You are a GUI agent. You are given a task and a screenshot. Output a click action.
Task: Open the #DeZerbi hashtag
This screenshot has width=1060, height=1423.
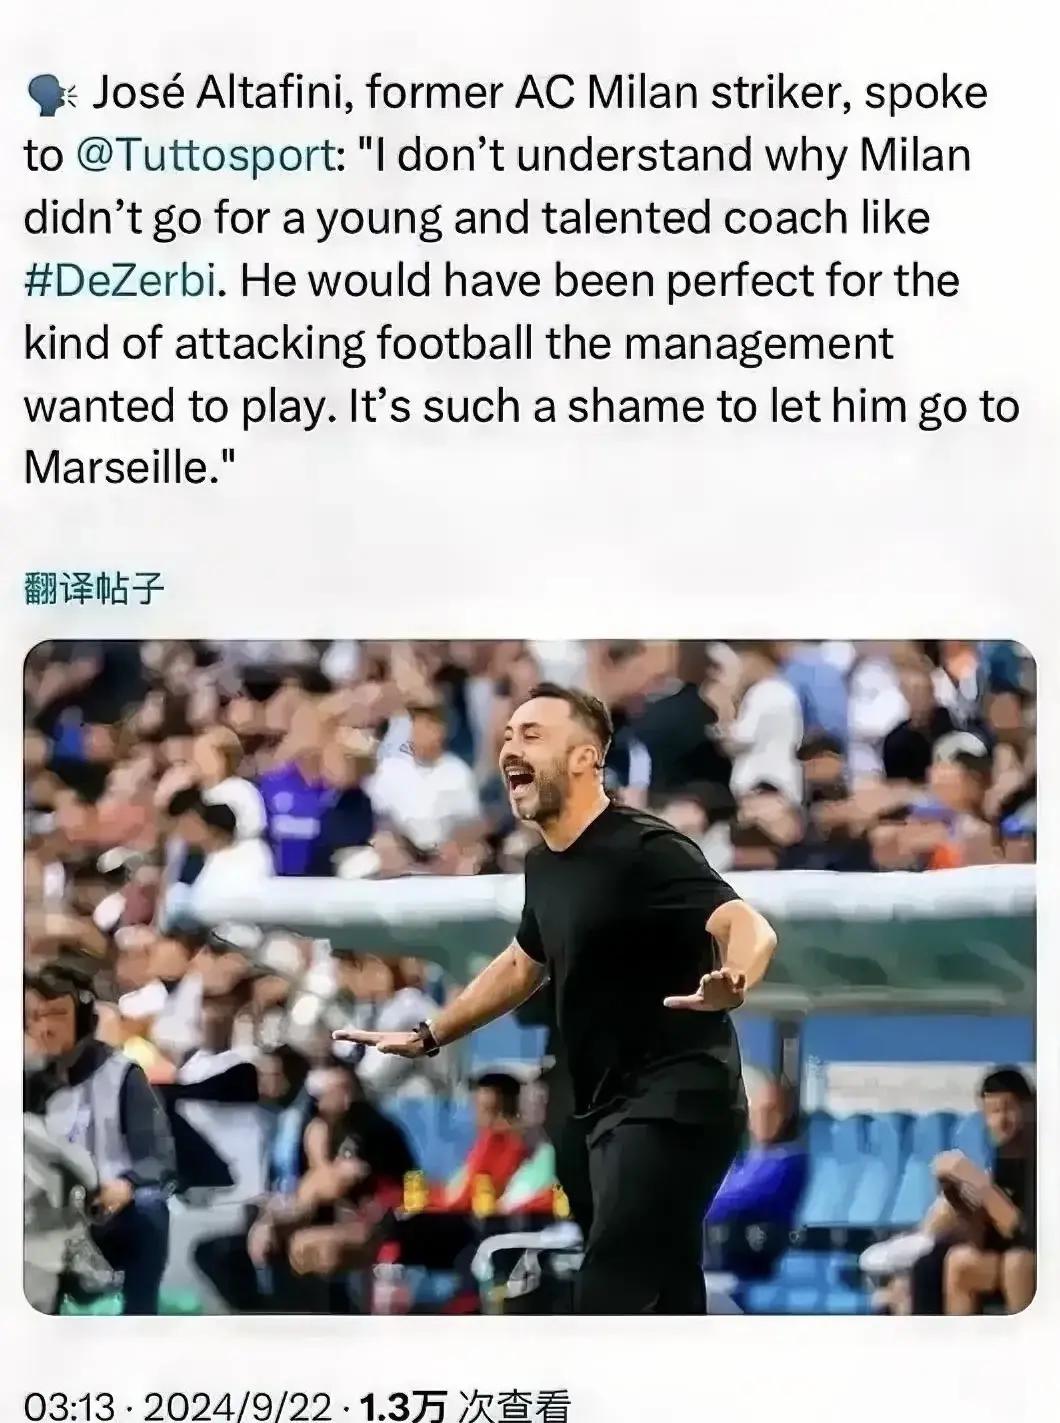[120, 281]
